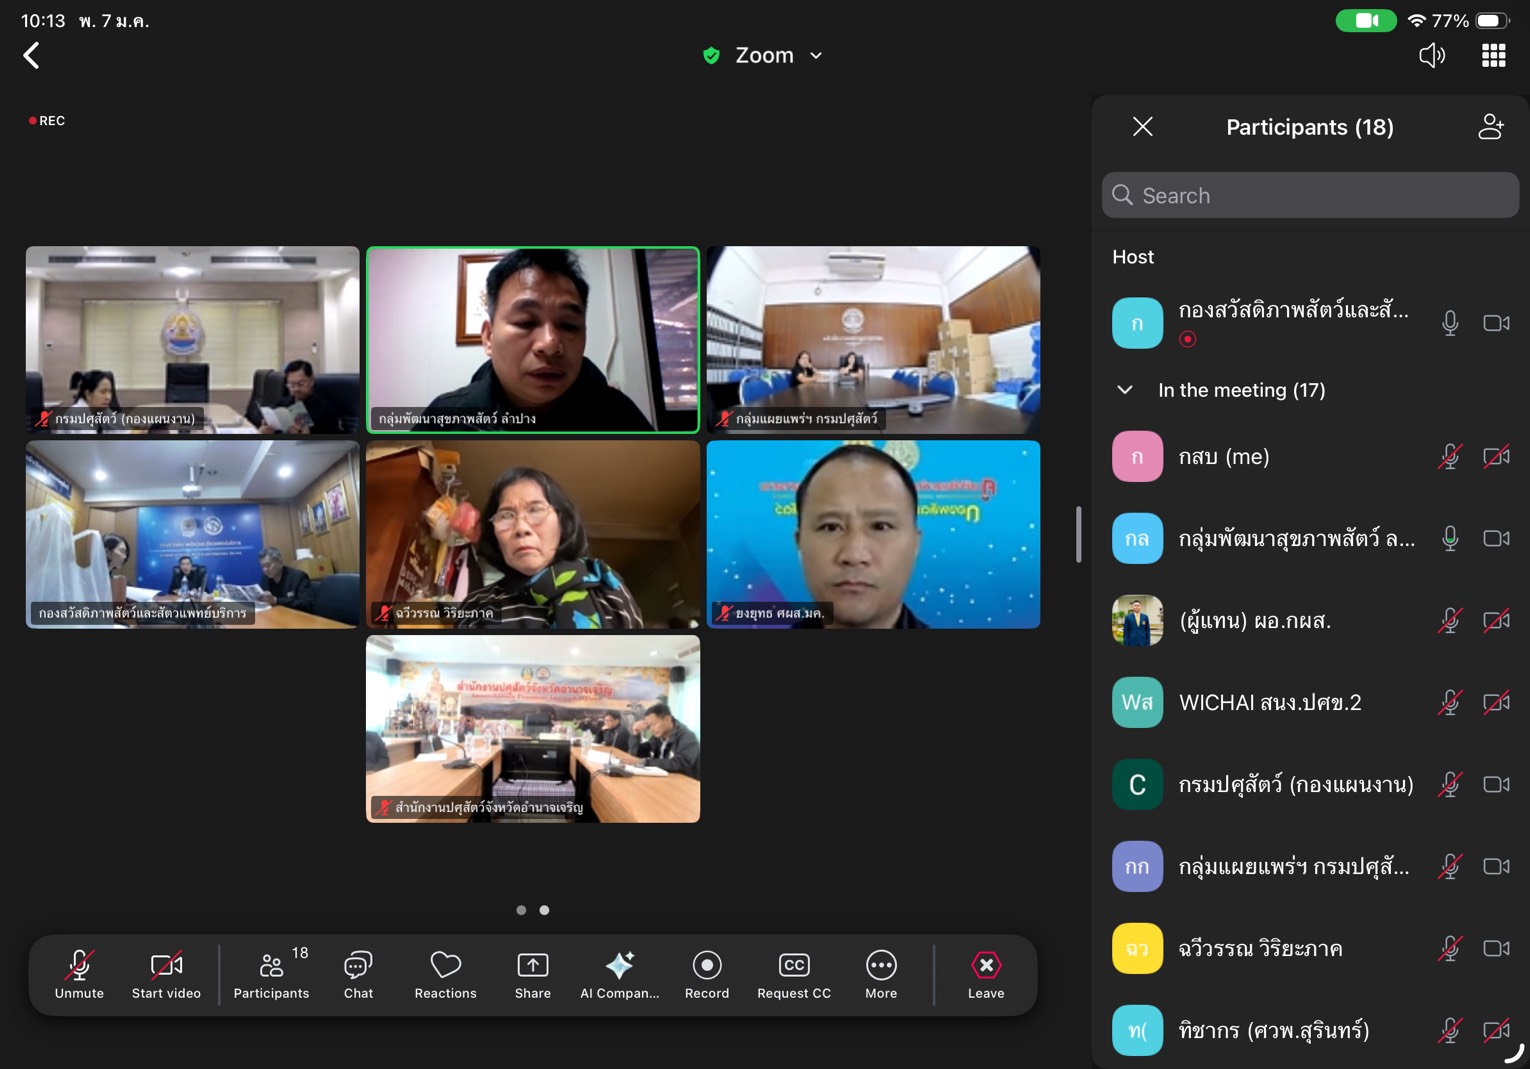Open the Zoom meeting info dropdown
This screenshot has width=1530, height=1069.
(x=764, y=55)
